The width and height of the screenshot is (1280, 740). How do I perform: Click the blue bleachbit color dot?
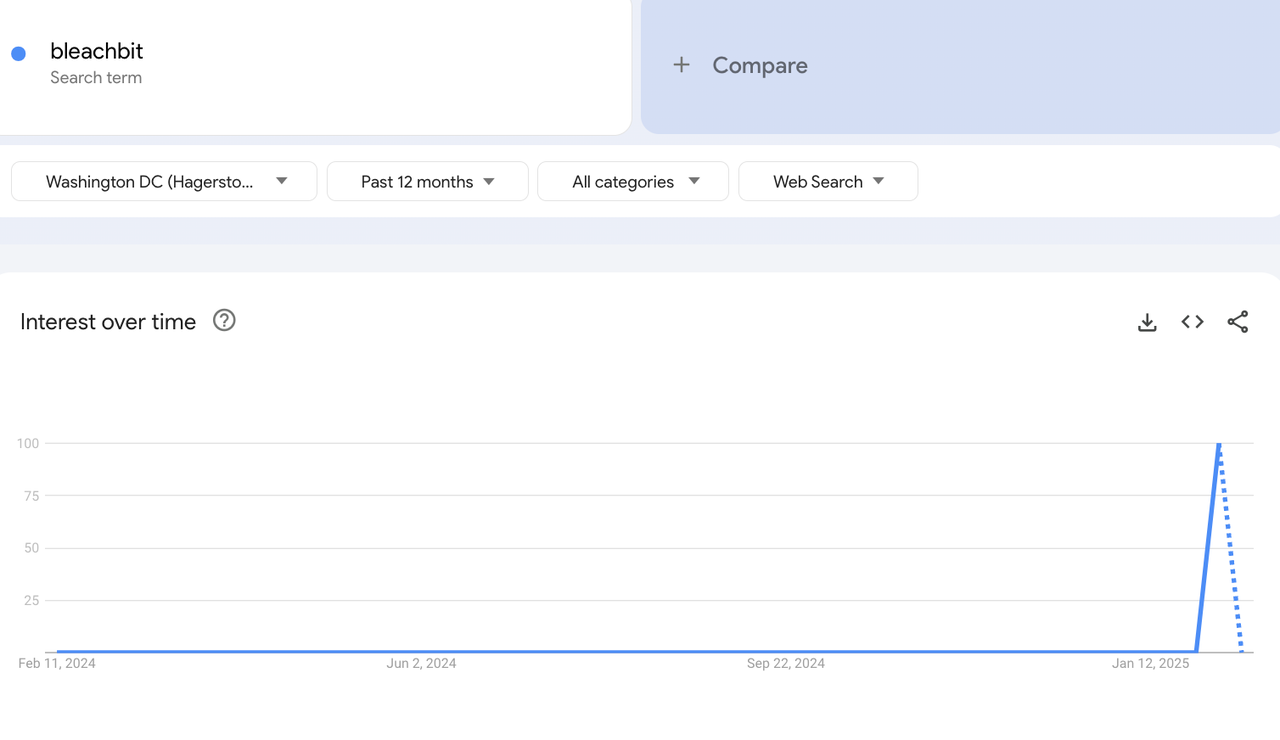(18, 53)
